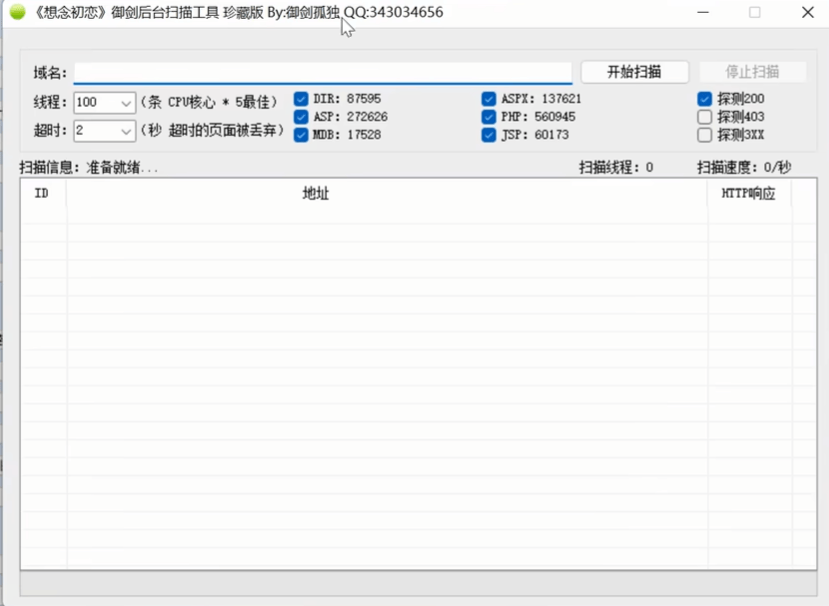Click the ID column header
Screen dimensions: 829x606
(42, 194)
